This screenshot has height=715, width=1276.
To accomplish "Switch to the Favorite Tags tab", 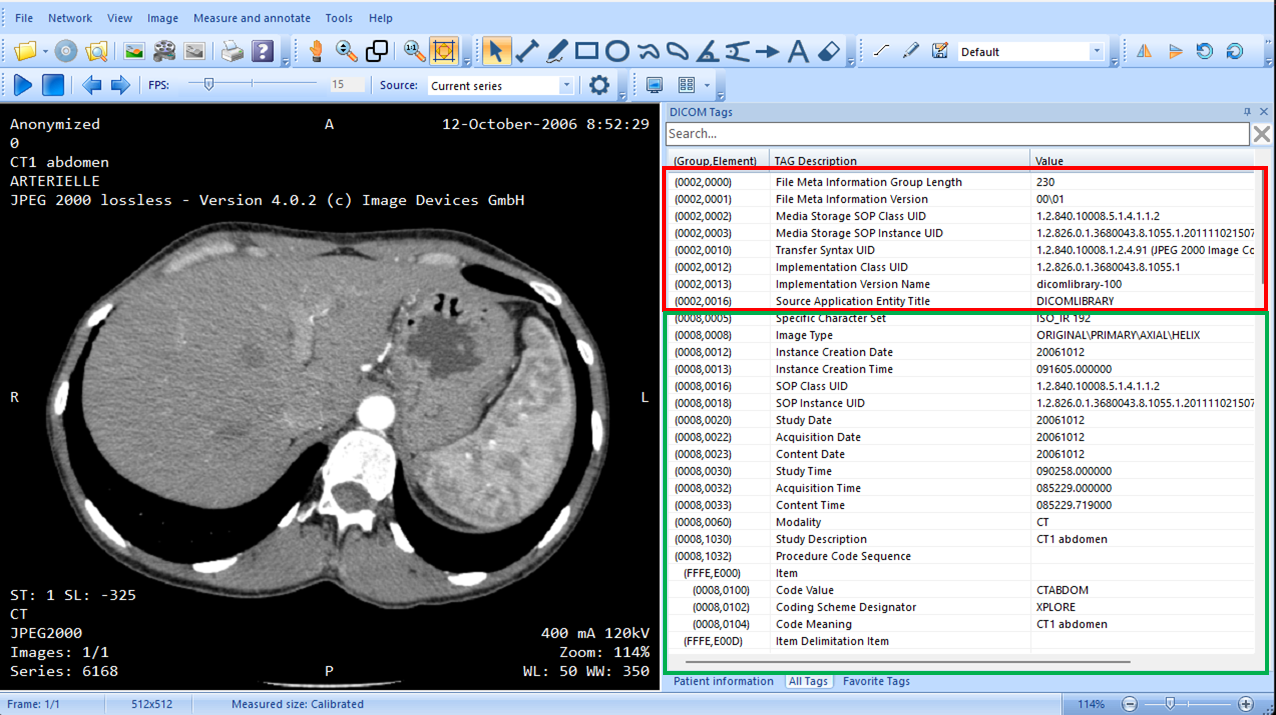I will pyautogui.click(x=876, y=681).
